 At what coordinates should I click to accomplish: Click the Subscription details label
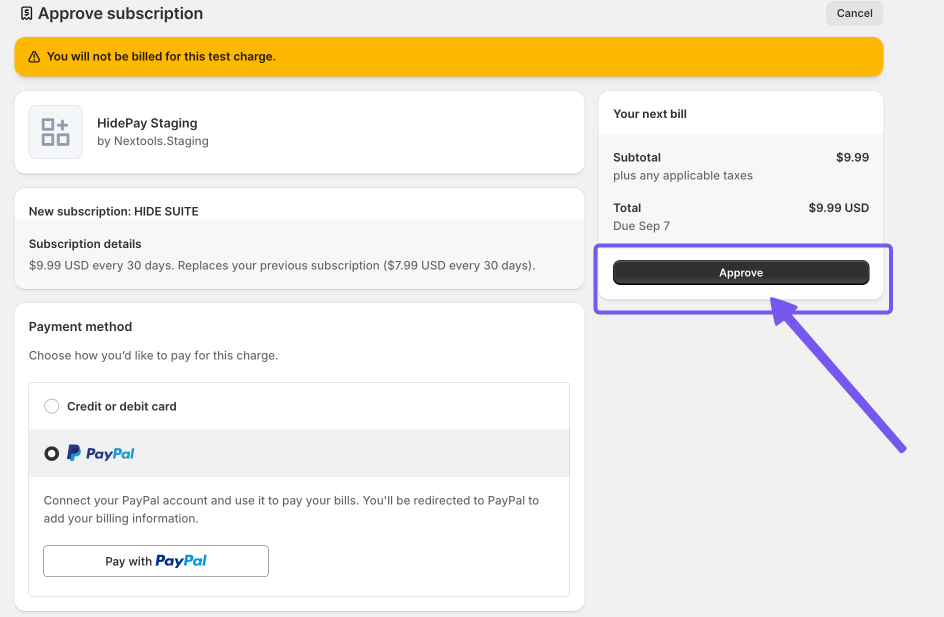pyautogui.click(x=85, y=244)
